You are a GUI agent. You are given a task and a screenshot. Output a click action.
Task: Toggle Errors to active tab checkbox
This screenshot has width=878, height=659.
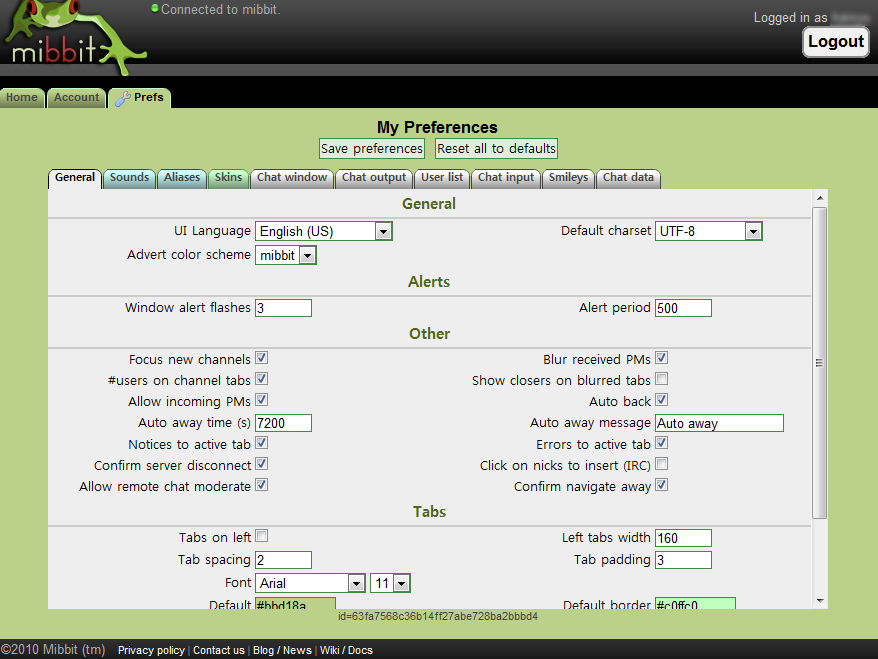click(661, 443)
